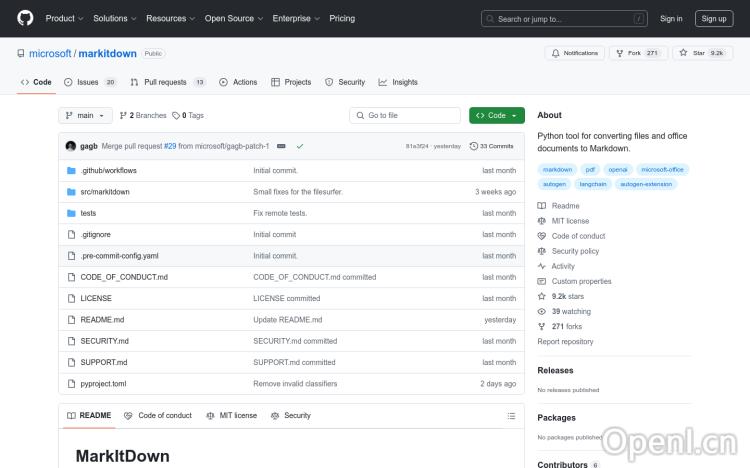Expand the Product menu in header
The height and width of the screenshot is (468, 750).
64,18
